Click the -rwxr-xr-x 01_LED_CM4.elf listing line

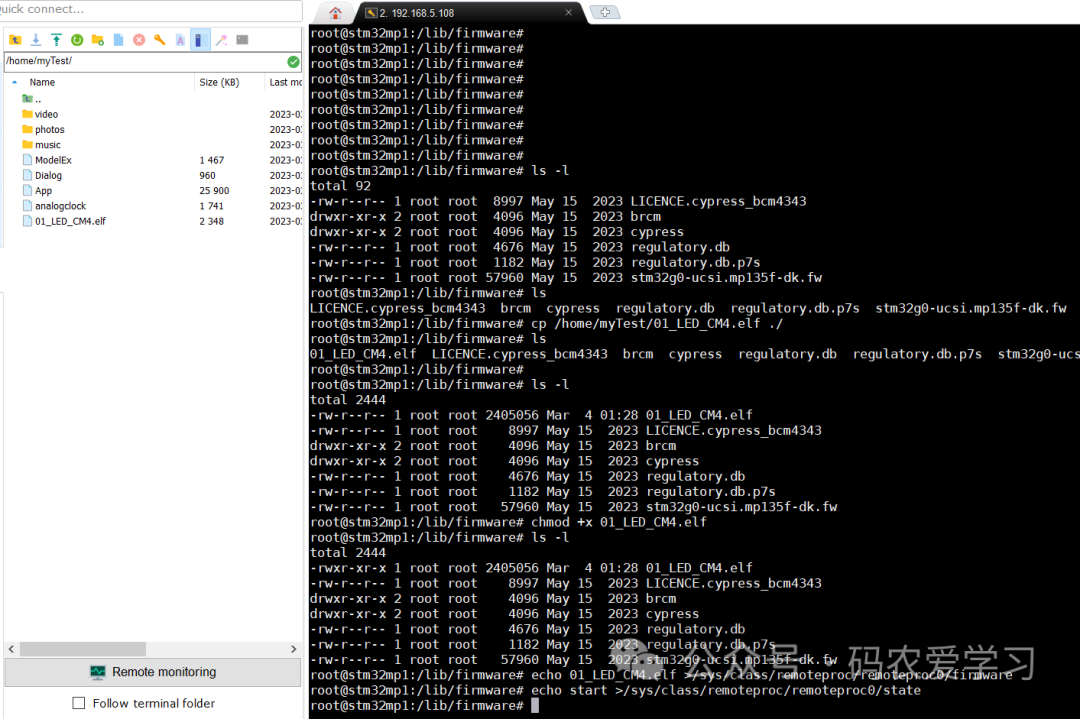pyautogui.click(x=531, y=568)
